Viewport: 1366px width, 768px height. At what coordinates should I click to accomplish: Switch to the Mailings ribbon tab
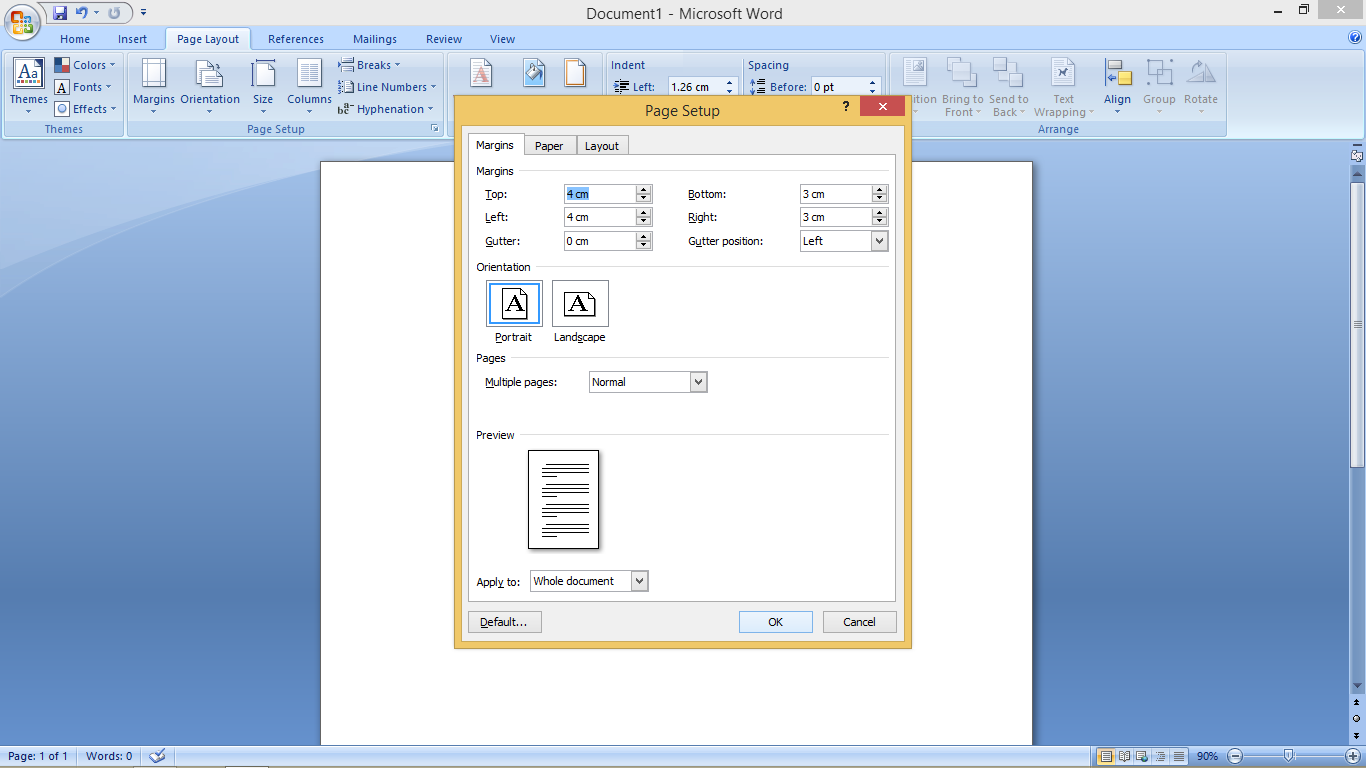point(375,39)
